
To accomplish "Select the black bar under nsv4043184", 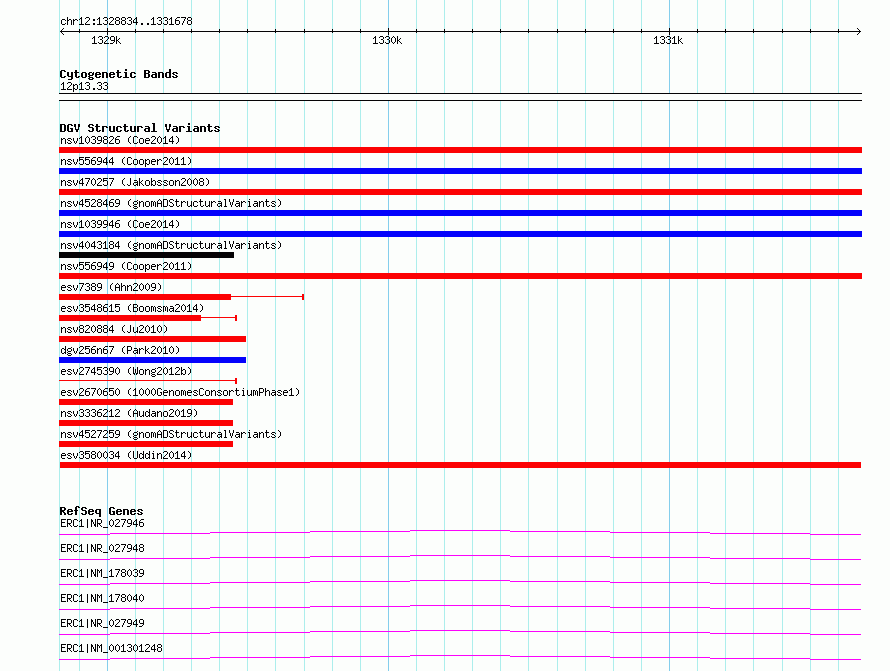I will tap(146, 255).
